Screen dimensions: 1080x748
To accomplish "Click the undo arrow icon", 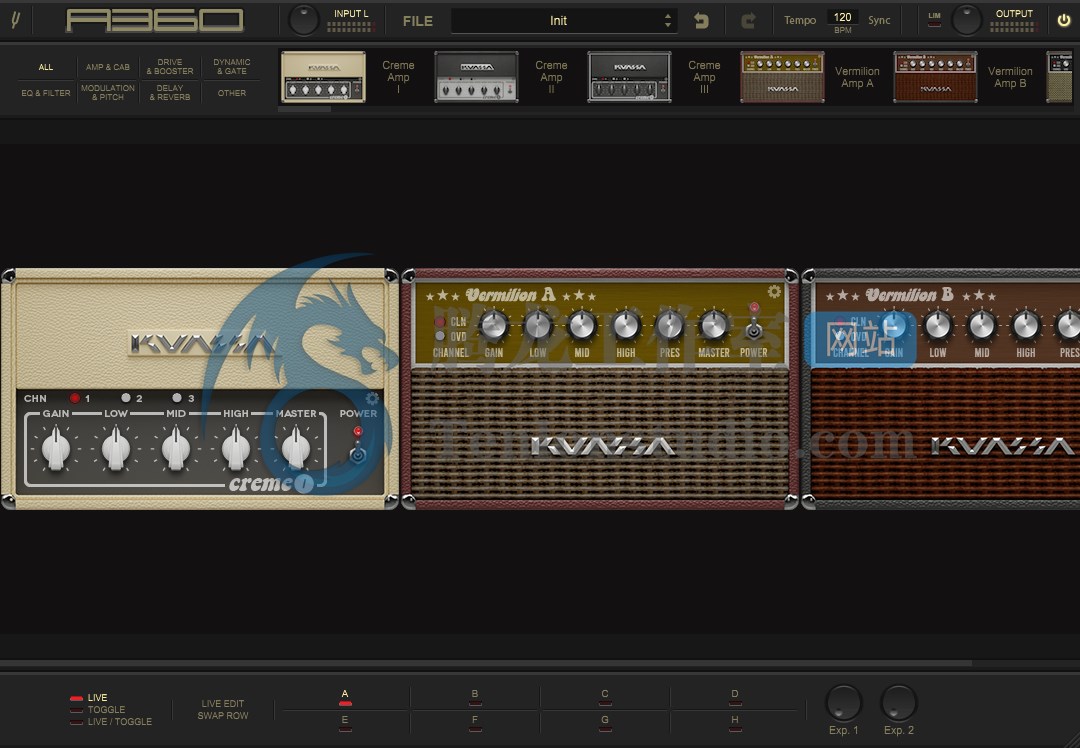I will 701,21.
